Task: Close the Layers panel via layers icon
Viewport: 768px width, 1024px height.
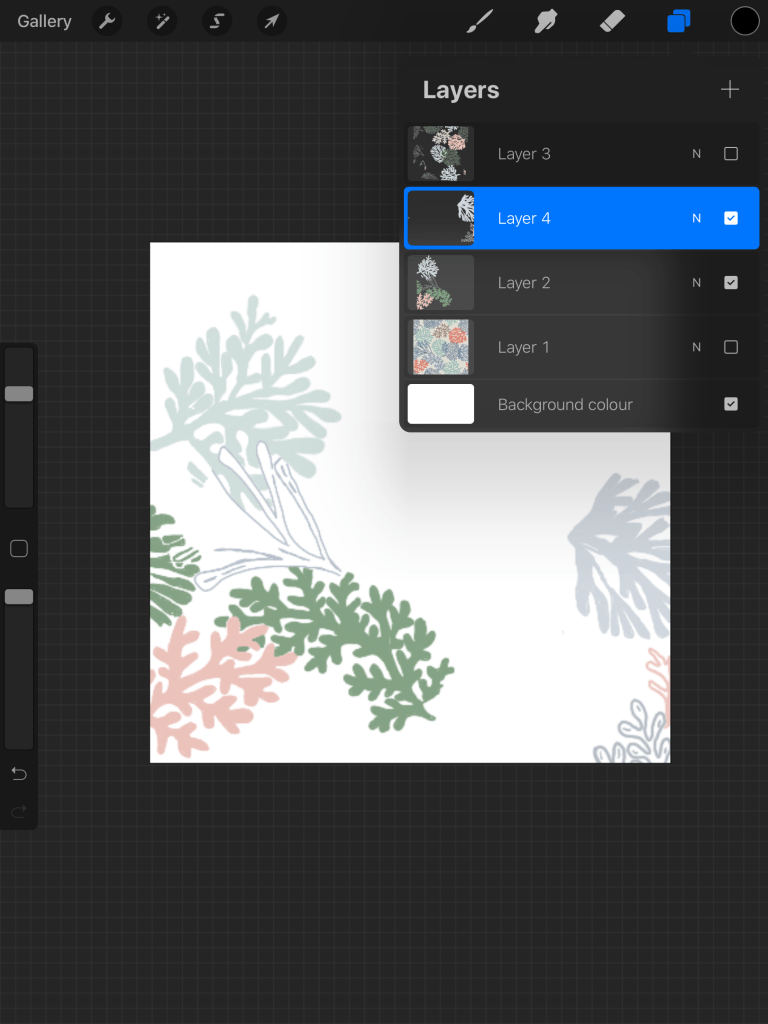Action: (x=679, y=21)
